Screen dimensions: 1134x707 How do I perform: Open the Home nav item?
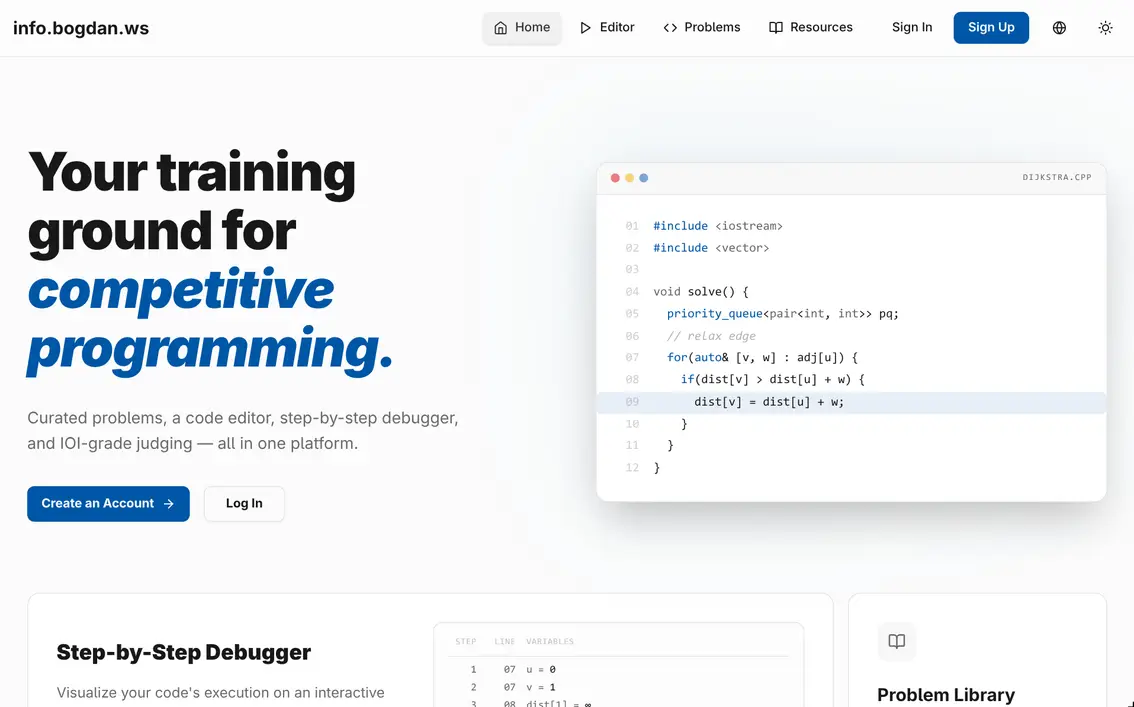coord(521,27)
